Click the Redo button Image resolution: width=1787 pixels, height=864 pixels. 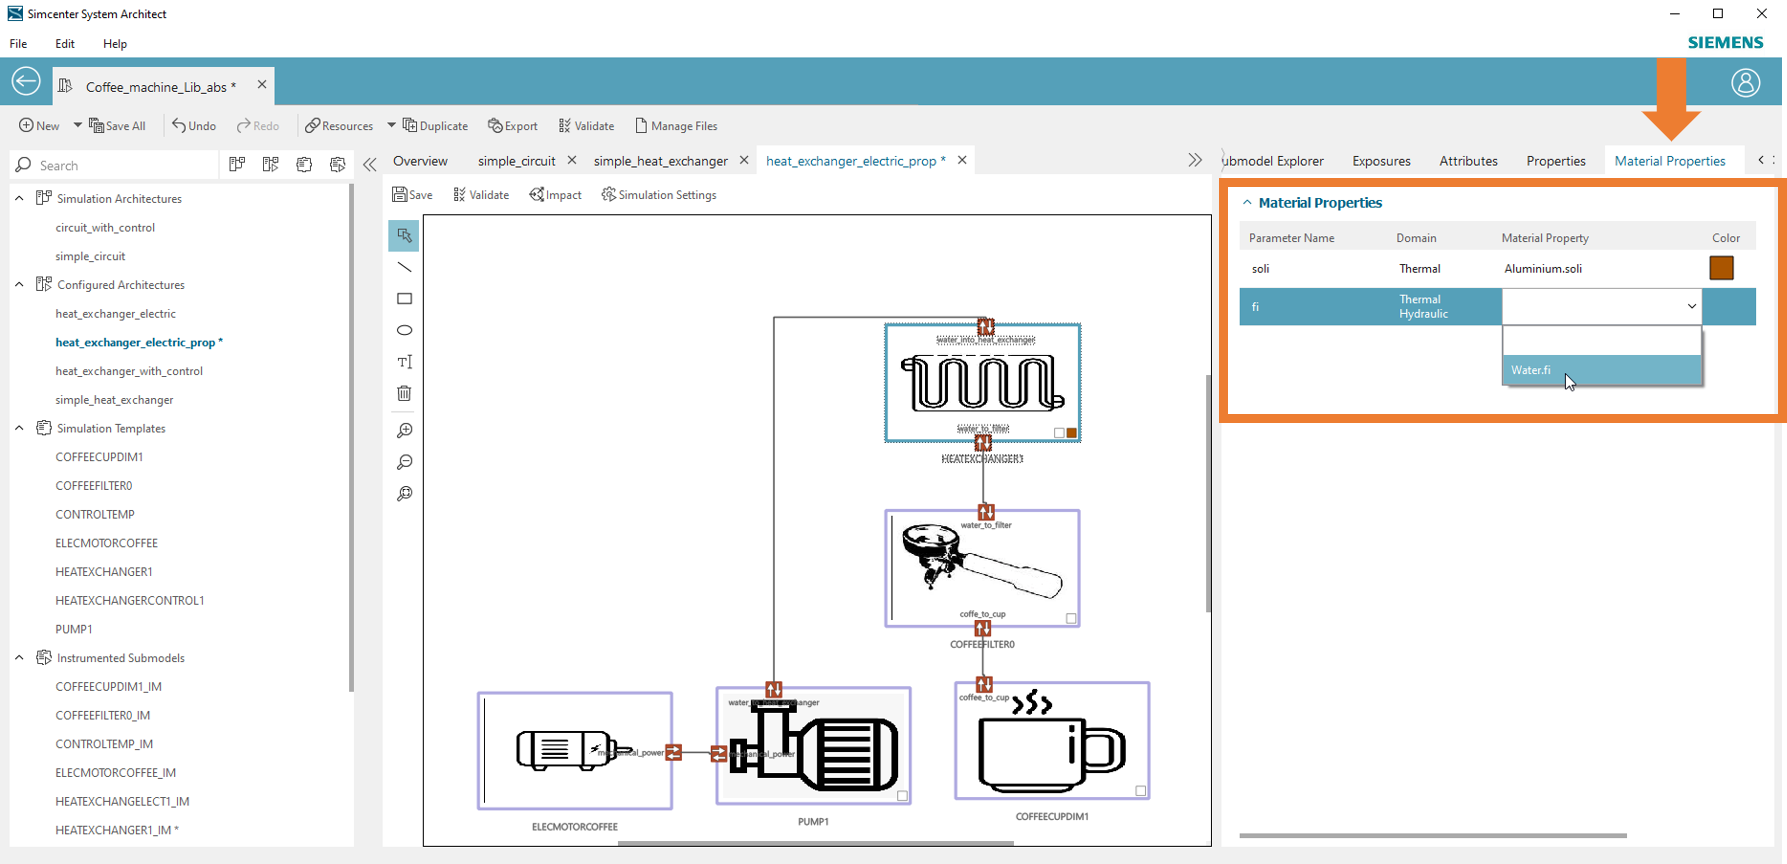pyautogui.click(x=258, y=126)
